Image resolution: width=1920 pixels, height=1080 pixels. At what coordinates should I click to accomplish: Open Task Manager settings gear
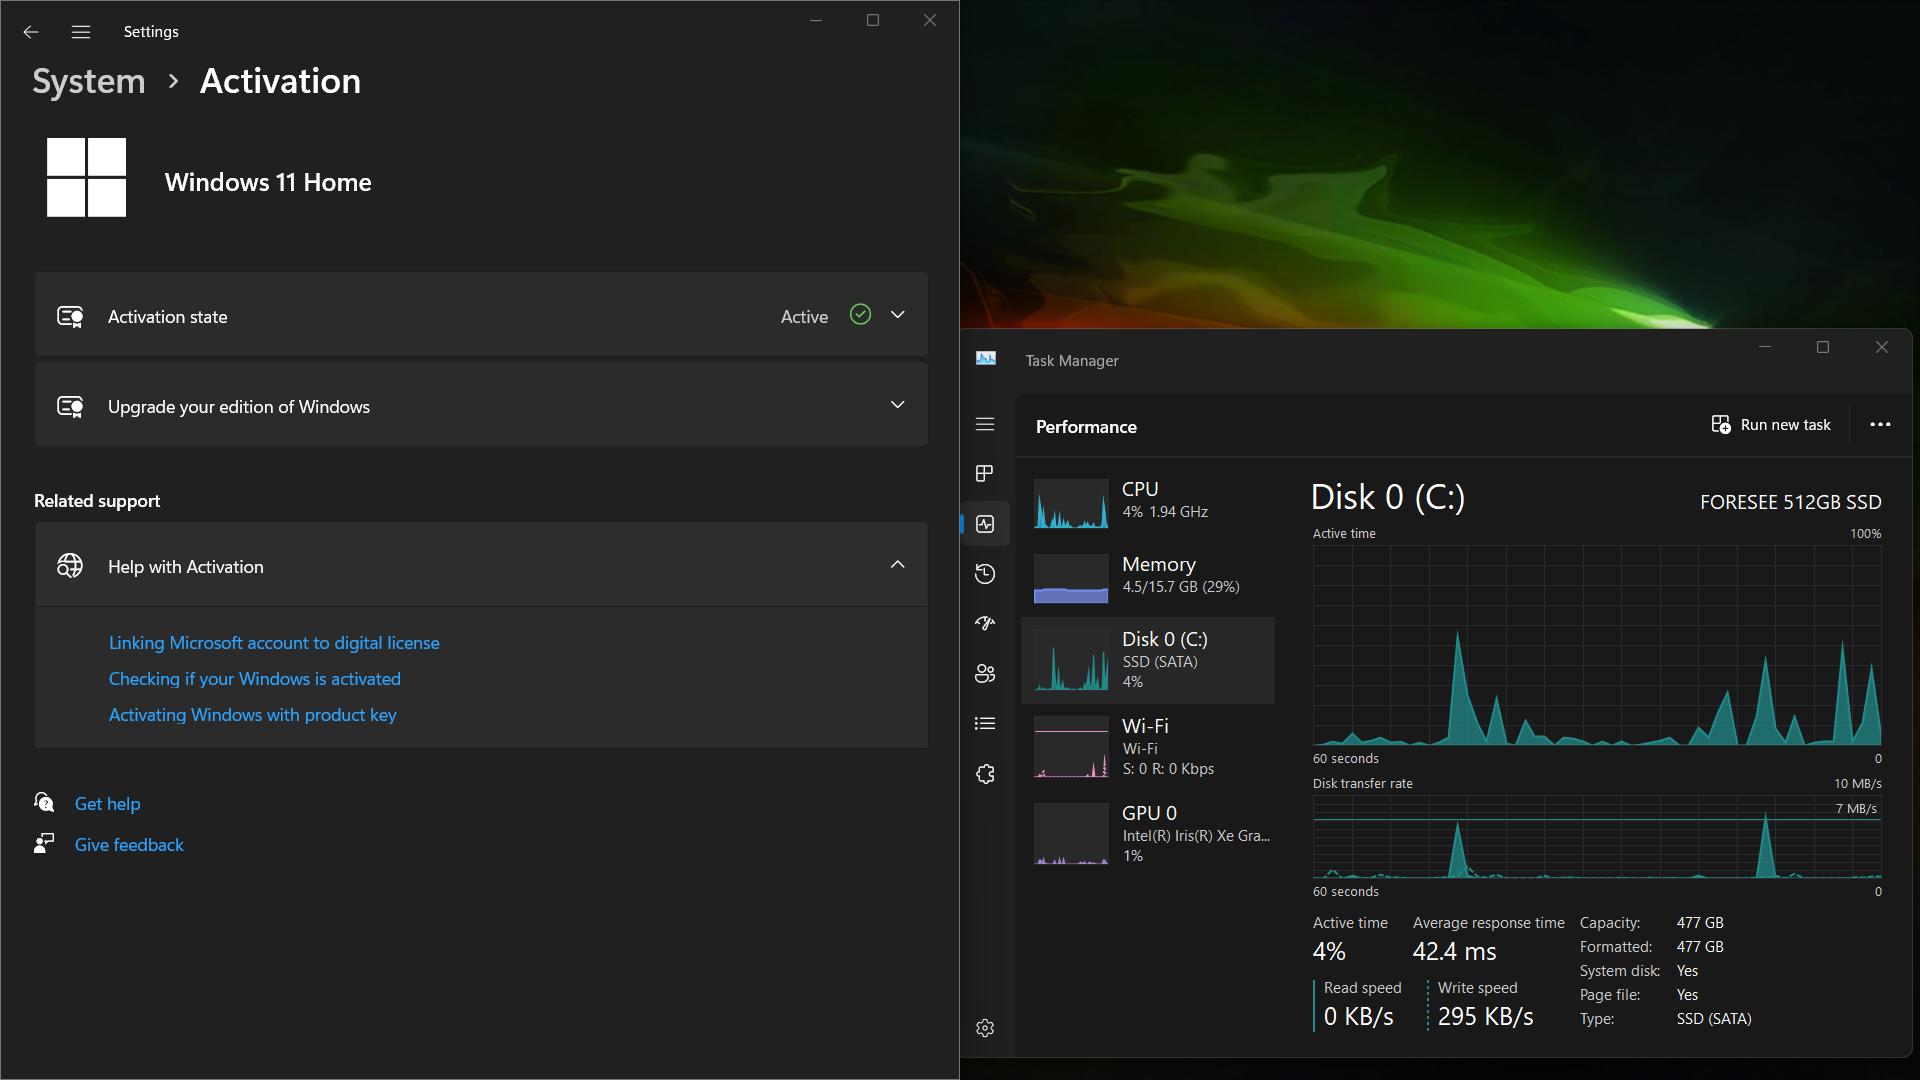click(985, 1028)
